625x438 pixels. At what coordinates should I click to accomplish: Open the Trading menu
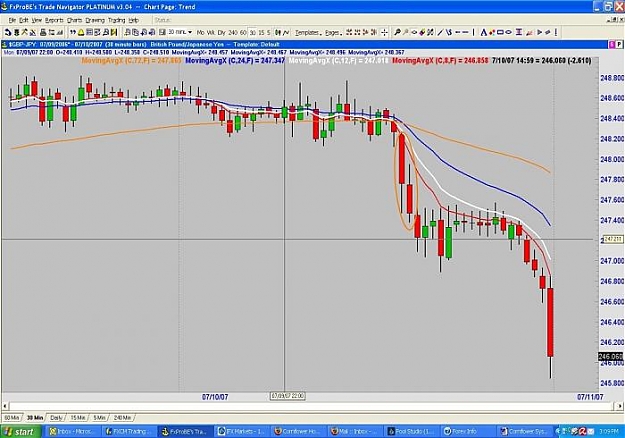[116, 20]
